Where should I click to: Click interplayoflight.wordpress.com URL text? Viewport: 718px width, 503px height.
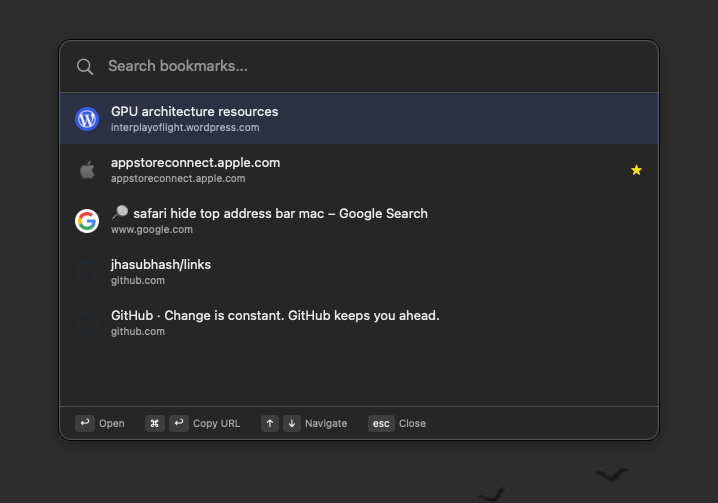[x=185, y=127]
